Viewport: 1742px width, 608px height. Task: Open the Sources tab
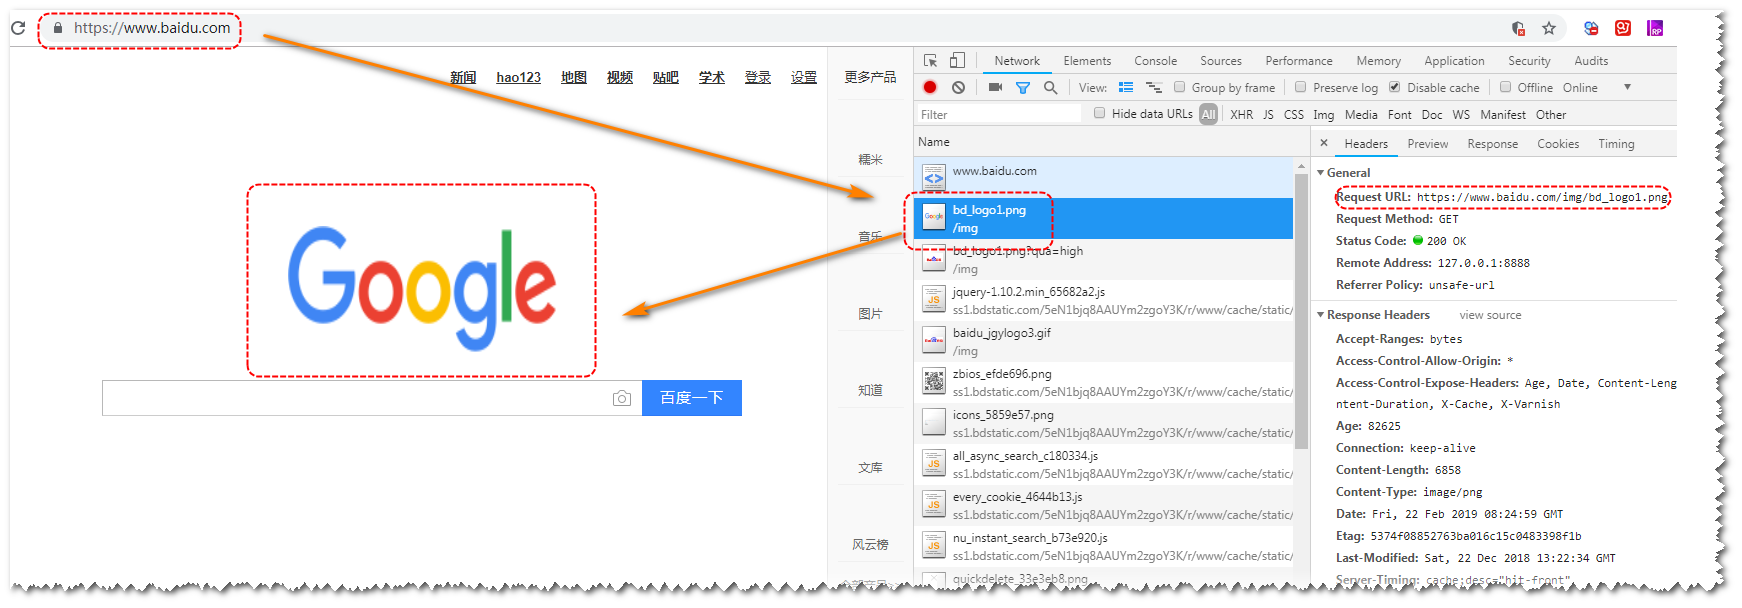pos(1221,61)
